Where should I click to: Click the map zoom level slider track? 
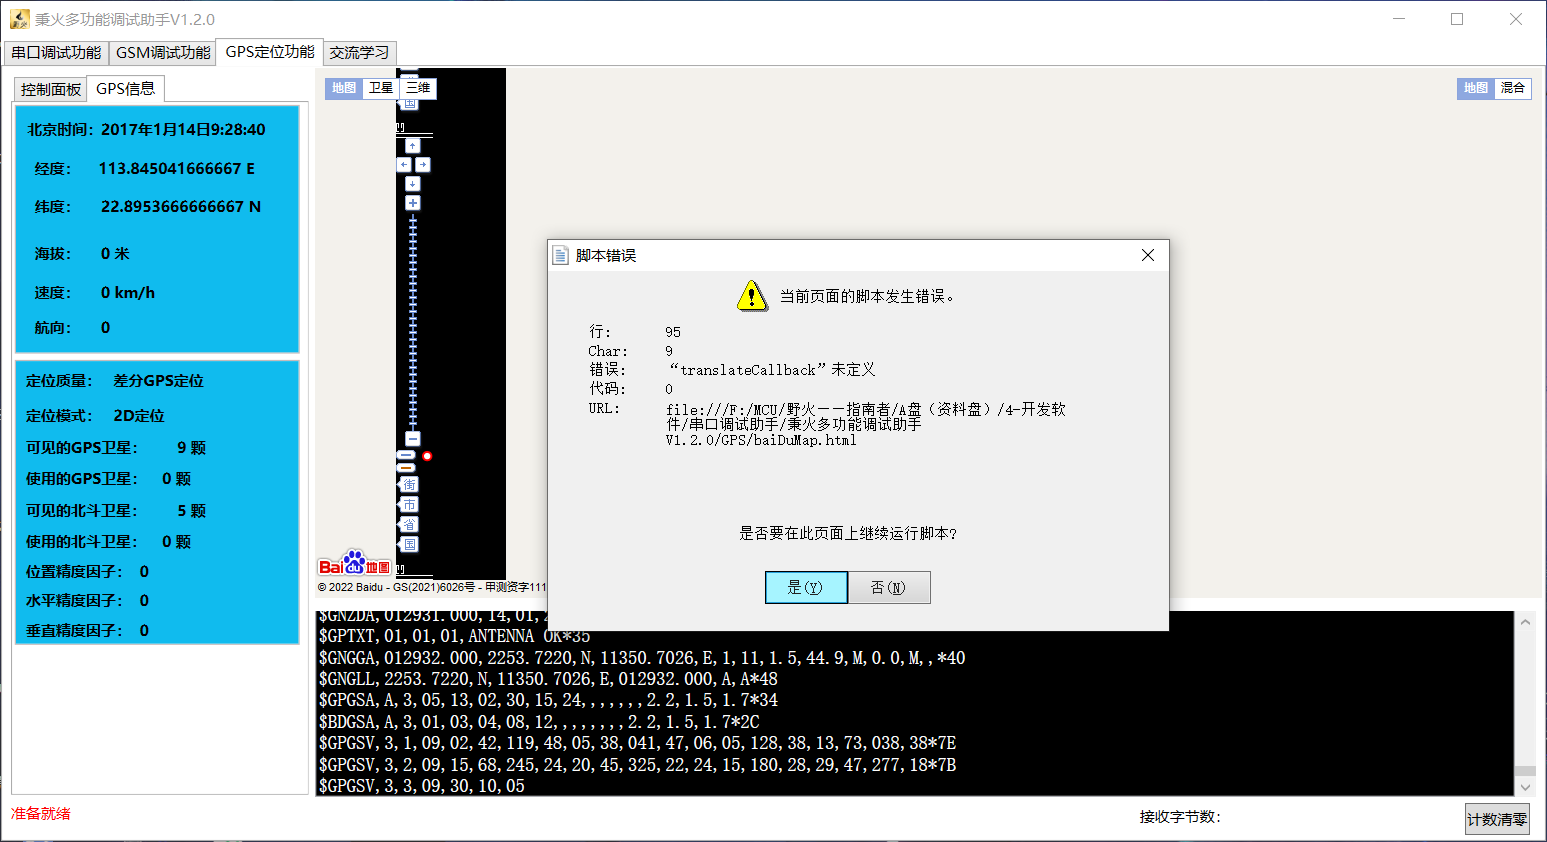point(413,321)
